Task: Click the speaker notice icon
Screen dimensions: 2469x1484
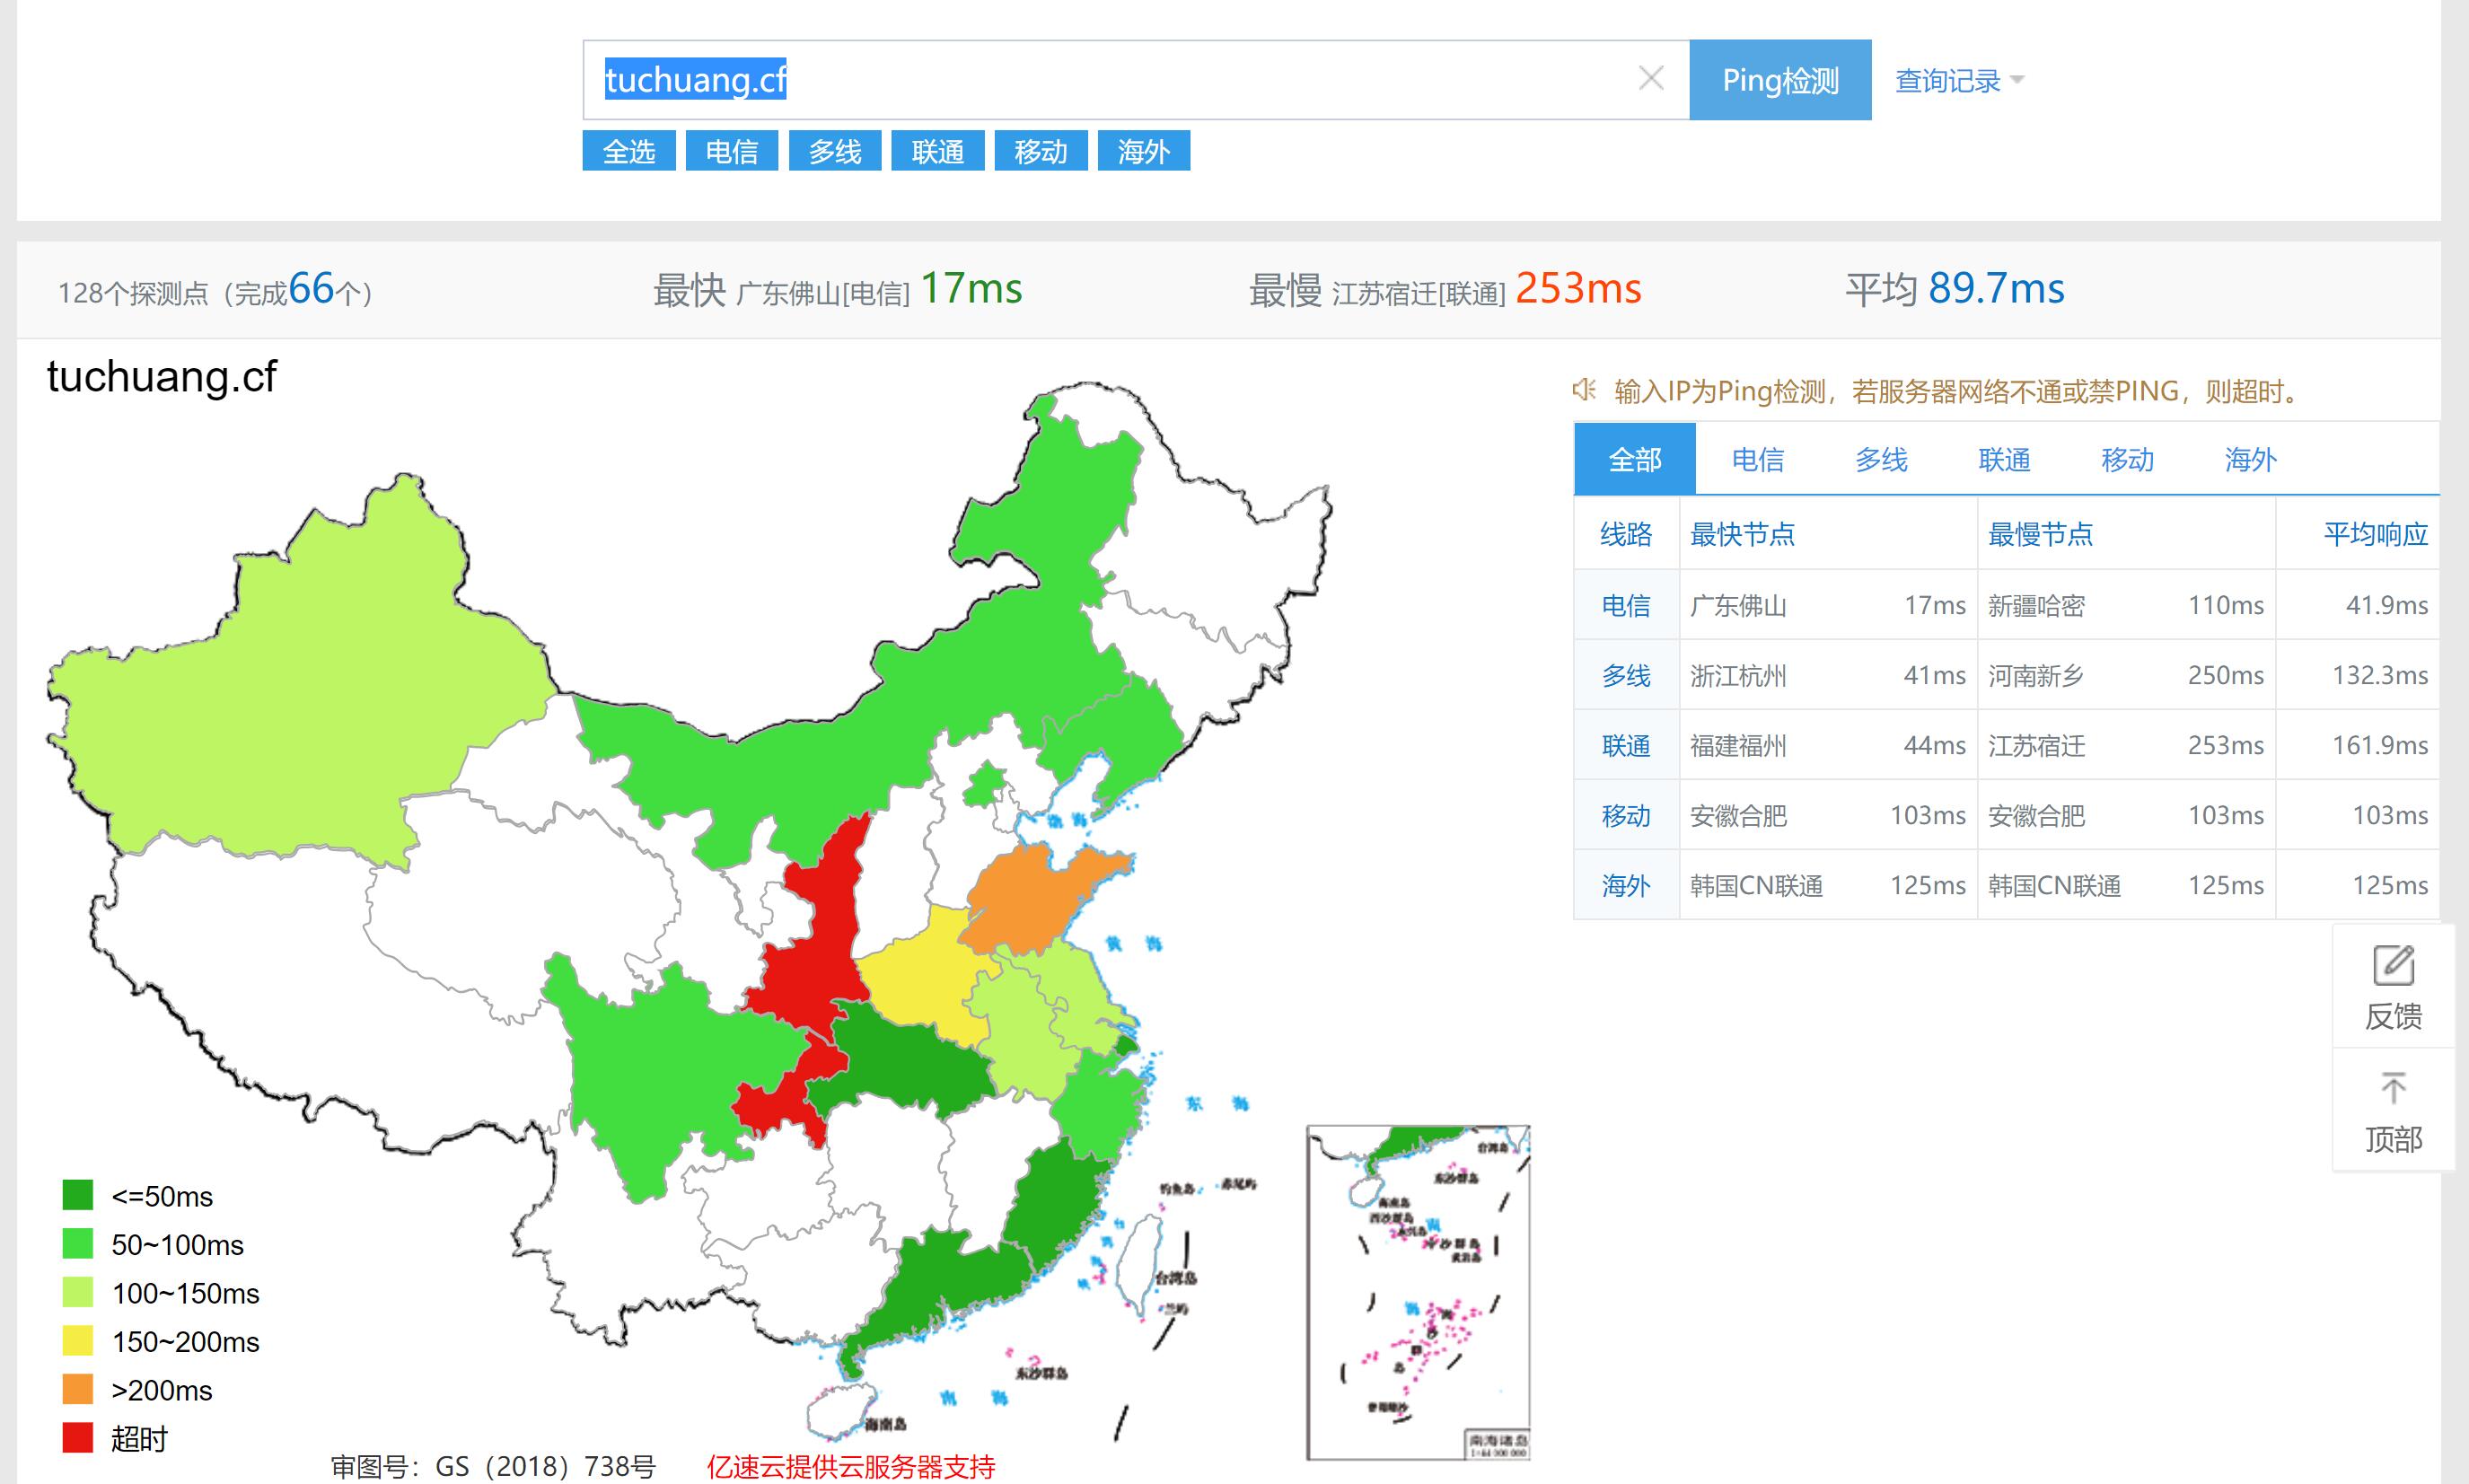Action: [1584, 390]
